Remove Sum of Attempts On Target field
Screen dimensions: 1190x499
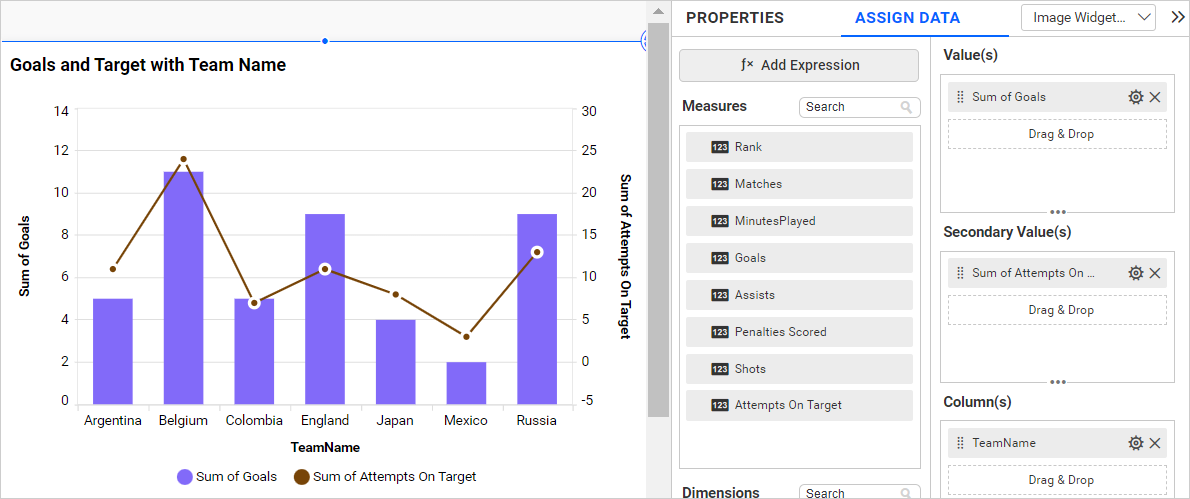point(1155,273)
